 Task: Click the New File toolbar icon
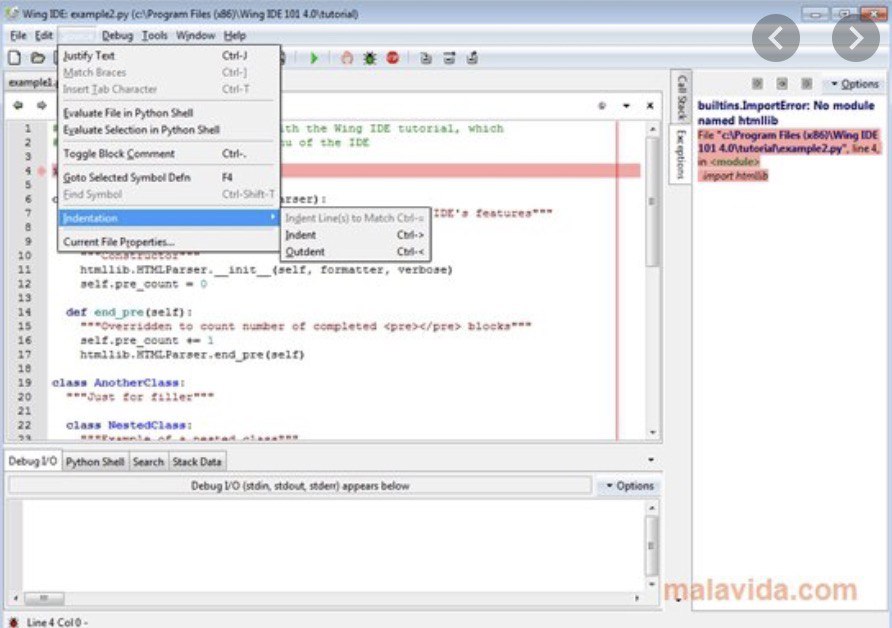14,57
